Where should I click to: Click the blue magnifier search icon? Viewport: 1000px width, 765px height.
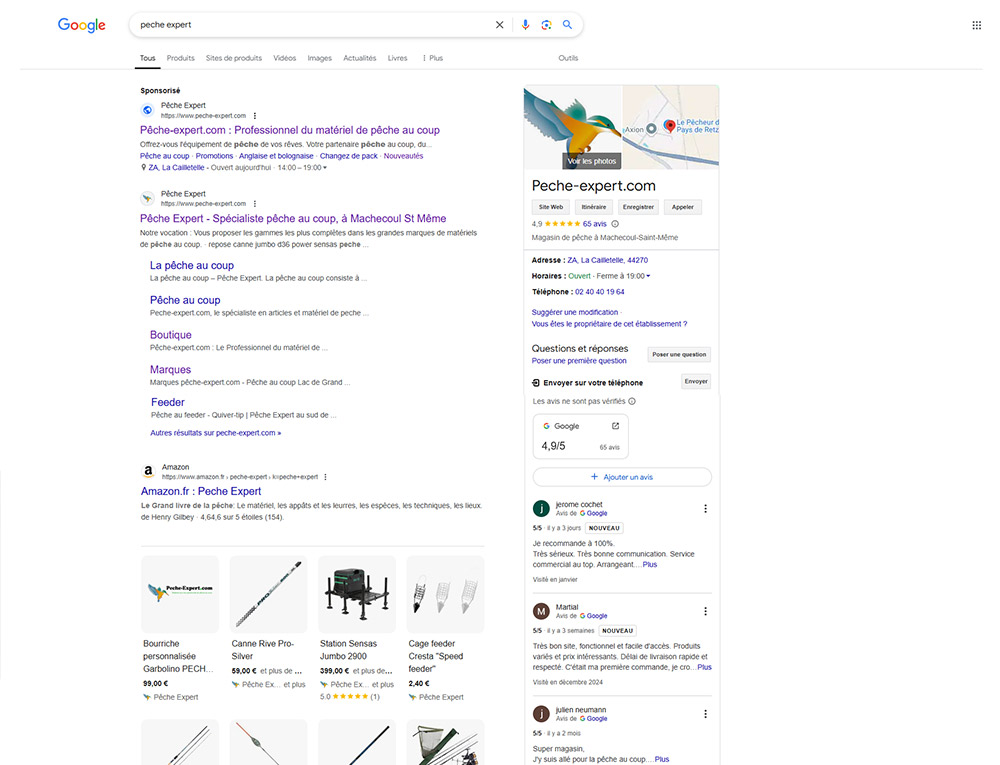coord(567,25)
